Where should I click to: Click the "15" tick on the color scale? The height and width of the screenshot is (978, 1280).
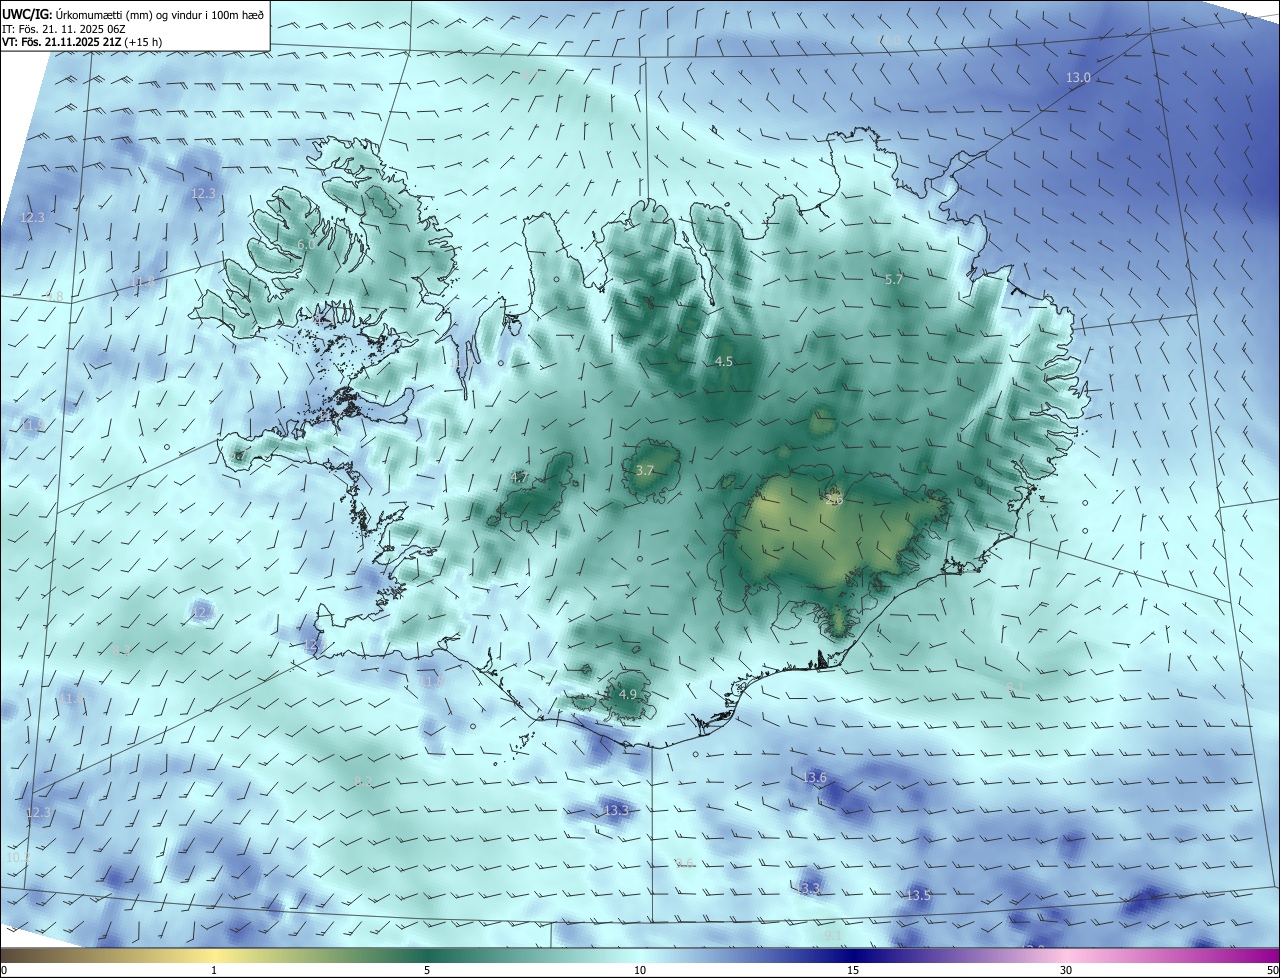point(853,970)
